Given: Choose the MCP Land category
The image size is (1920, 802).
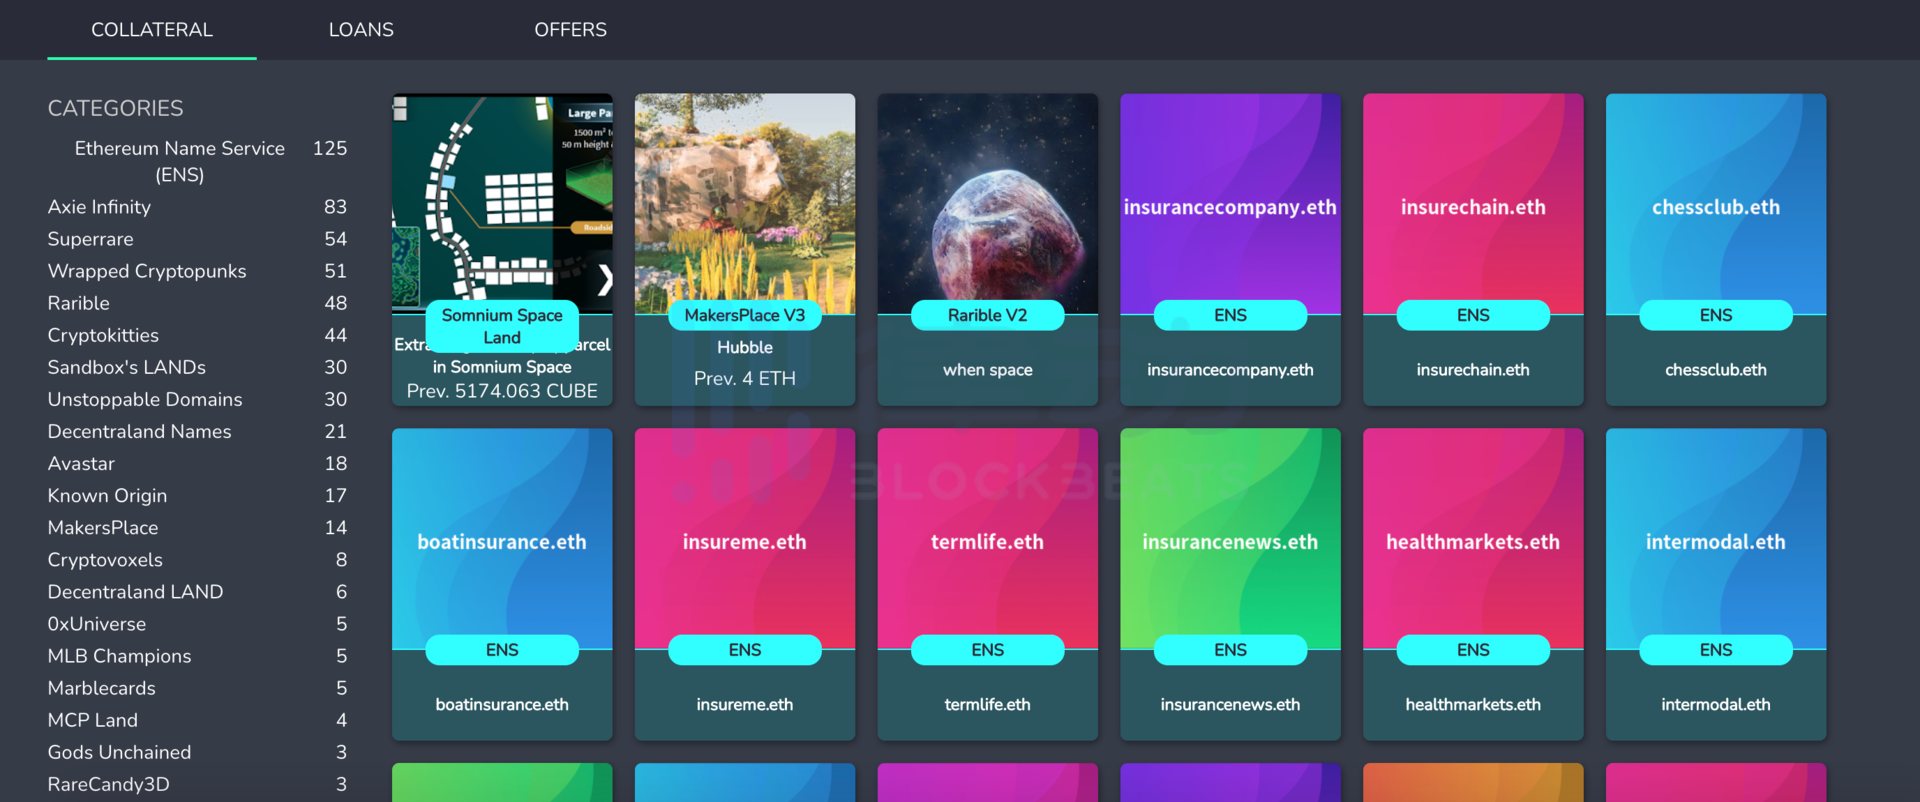Looking at the screenshot, I should pyautogui.click(x=197, y=720).
